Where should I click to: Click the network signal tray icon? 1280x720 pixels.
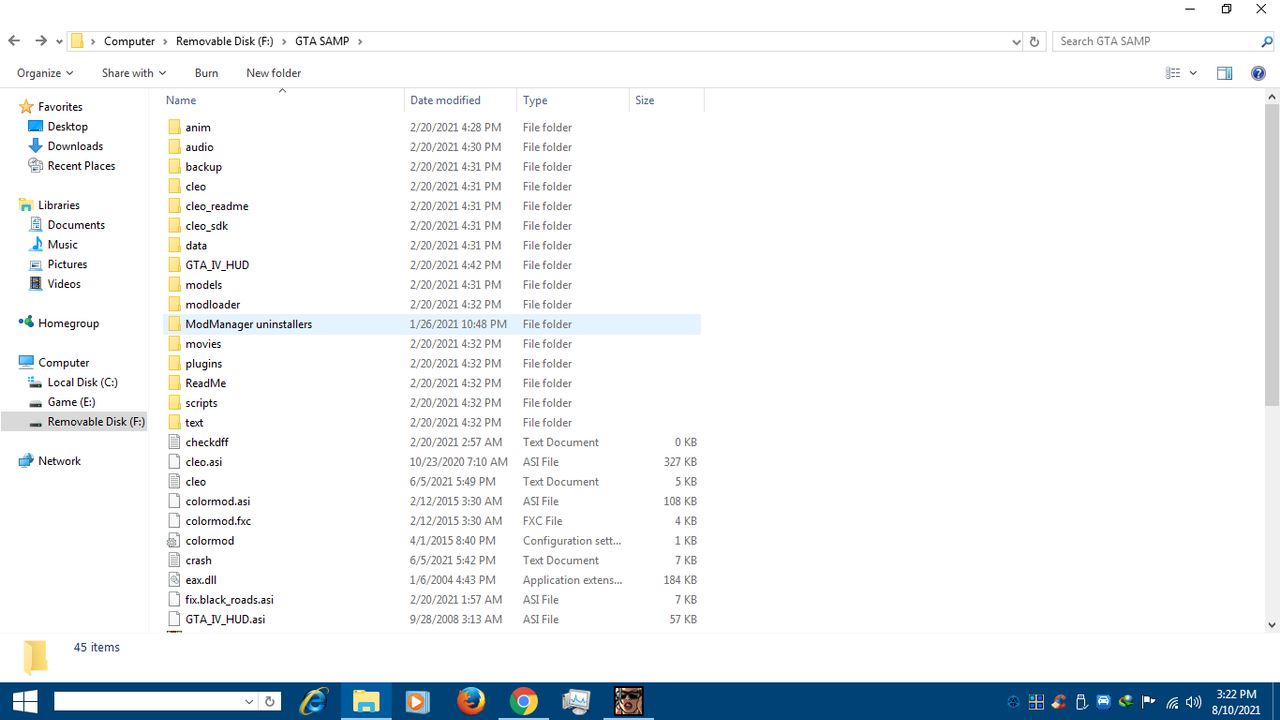pos(1172,702)
